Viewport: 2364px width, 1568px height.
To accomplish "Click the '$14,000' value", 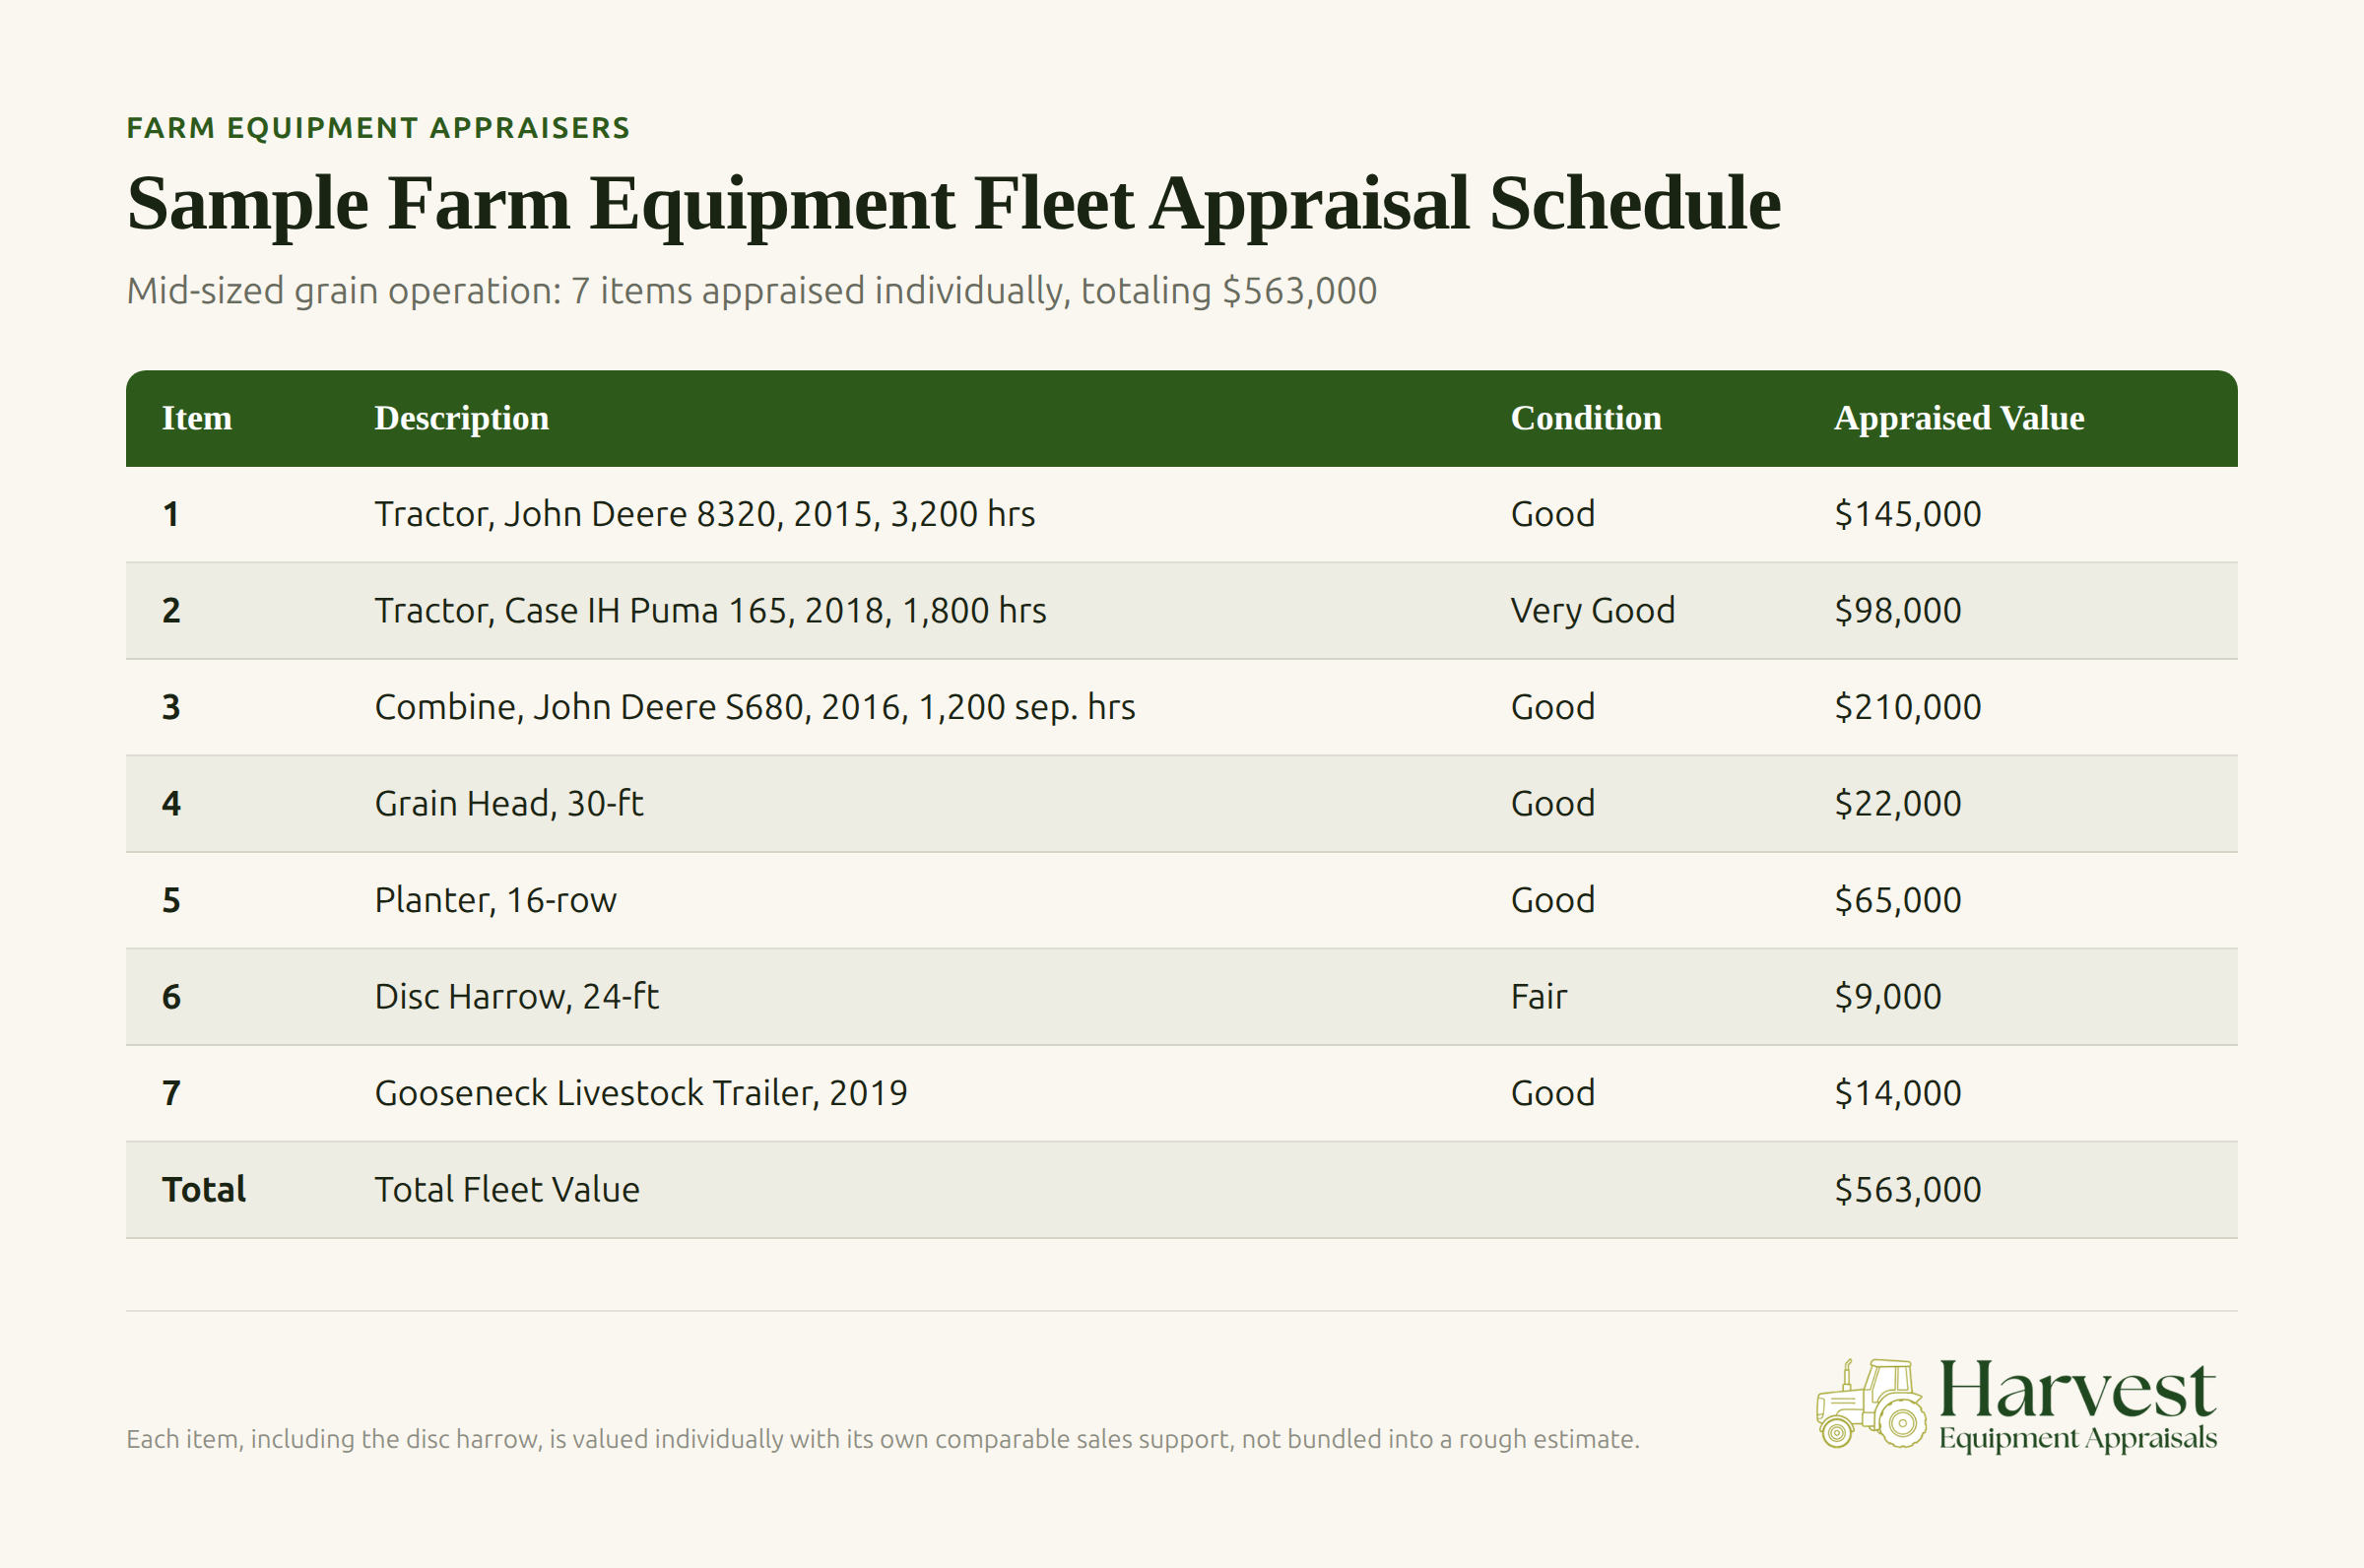I will [x=1897, y=1093].
